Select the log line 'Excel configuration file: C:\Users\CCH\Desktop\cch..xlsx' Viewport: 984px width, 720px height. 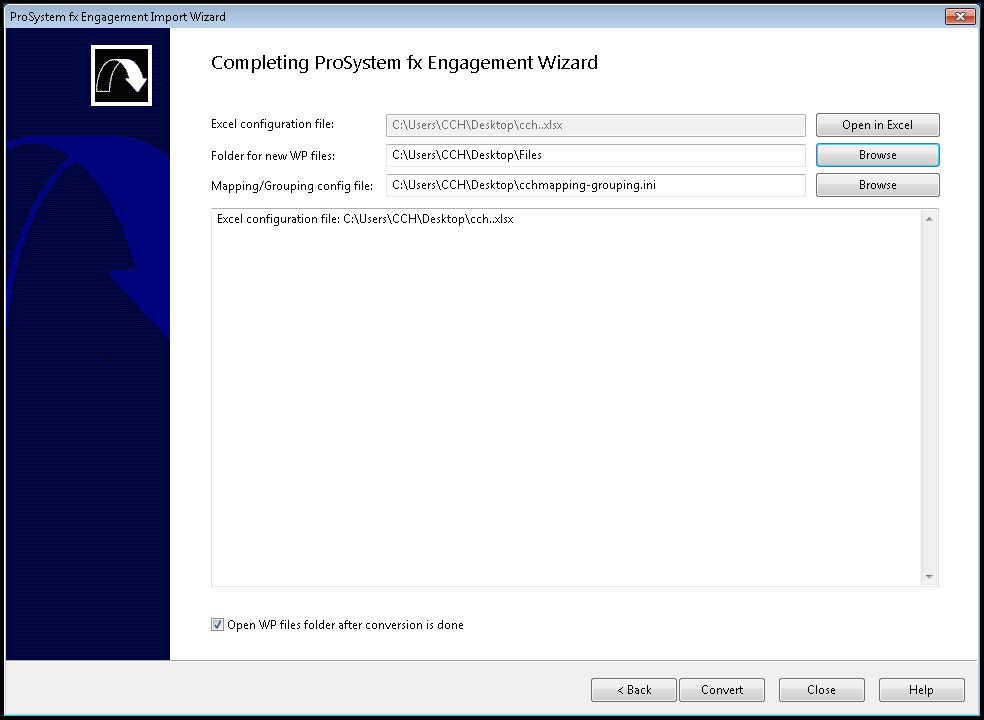pyautogui.click(x=365, y=219)
